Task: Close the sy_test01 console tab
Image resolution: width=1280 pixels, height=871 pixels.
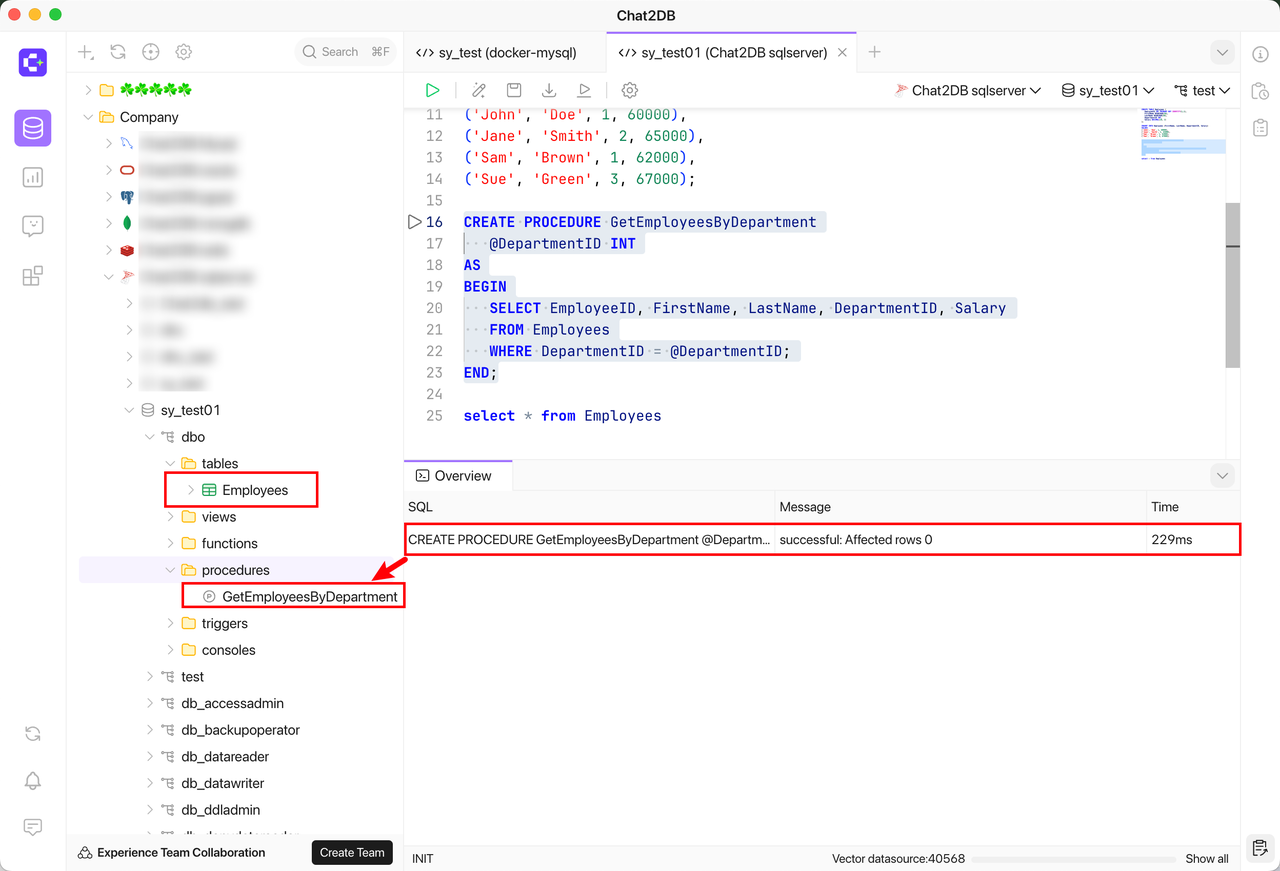Action: coord(842,52)
